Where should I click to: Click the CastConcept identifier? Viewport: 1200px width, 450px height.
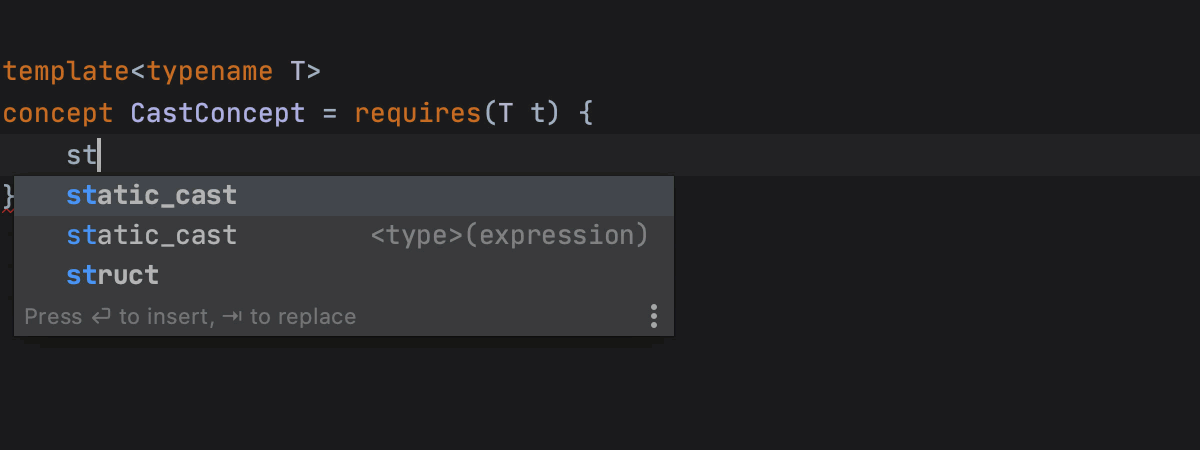pyautogui.click(x=218, y=112)
